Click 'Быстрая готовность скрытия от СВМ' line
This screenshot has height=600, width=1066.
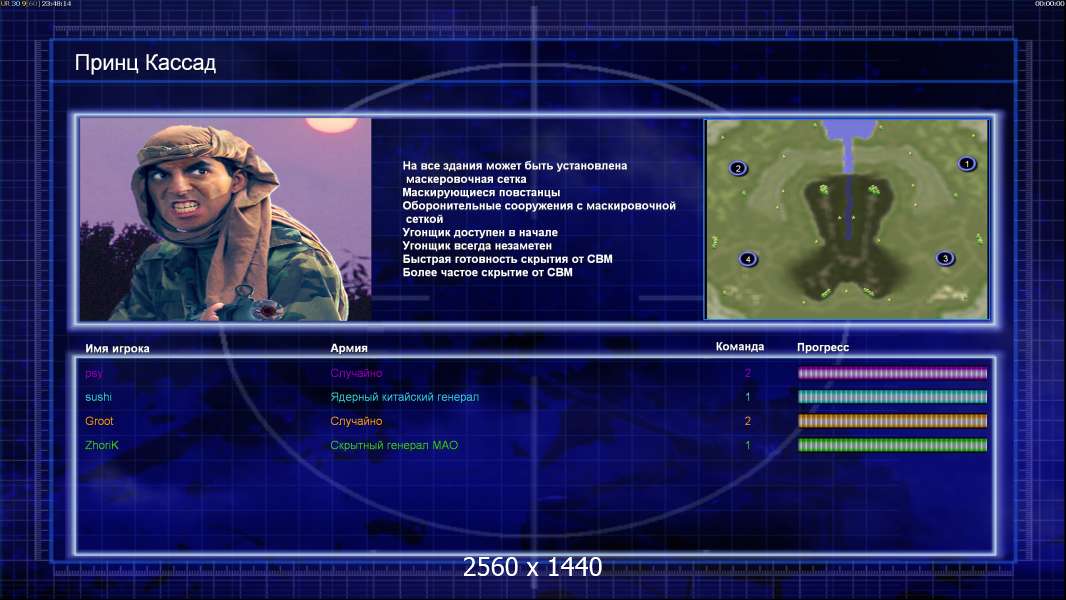[x=507, y=259]
